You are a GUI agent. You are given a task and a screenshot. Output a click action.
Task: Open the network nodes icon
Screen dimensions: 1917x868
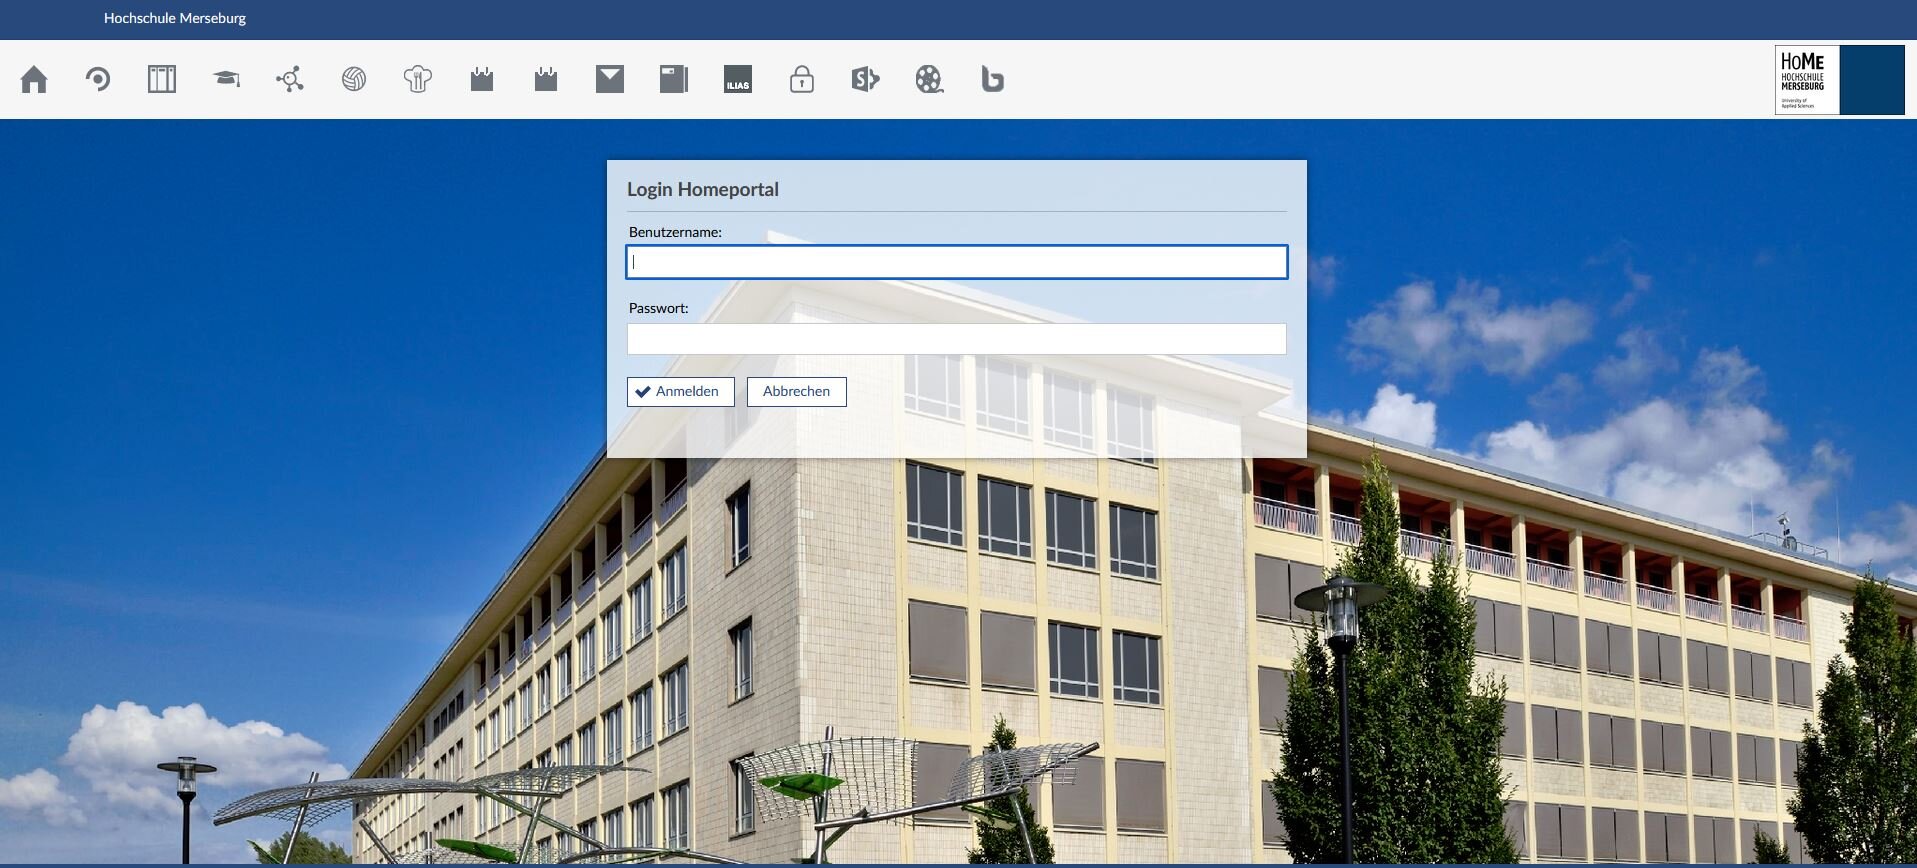290,79
